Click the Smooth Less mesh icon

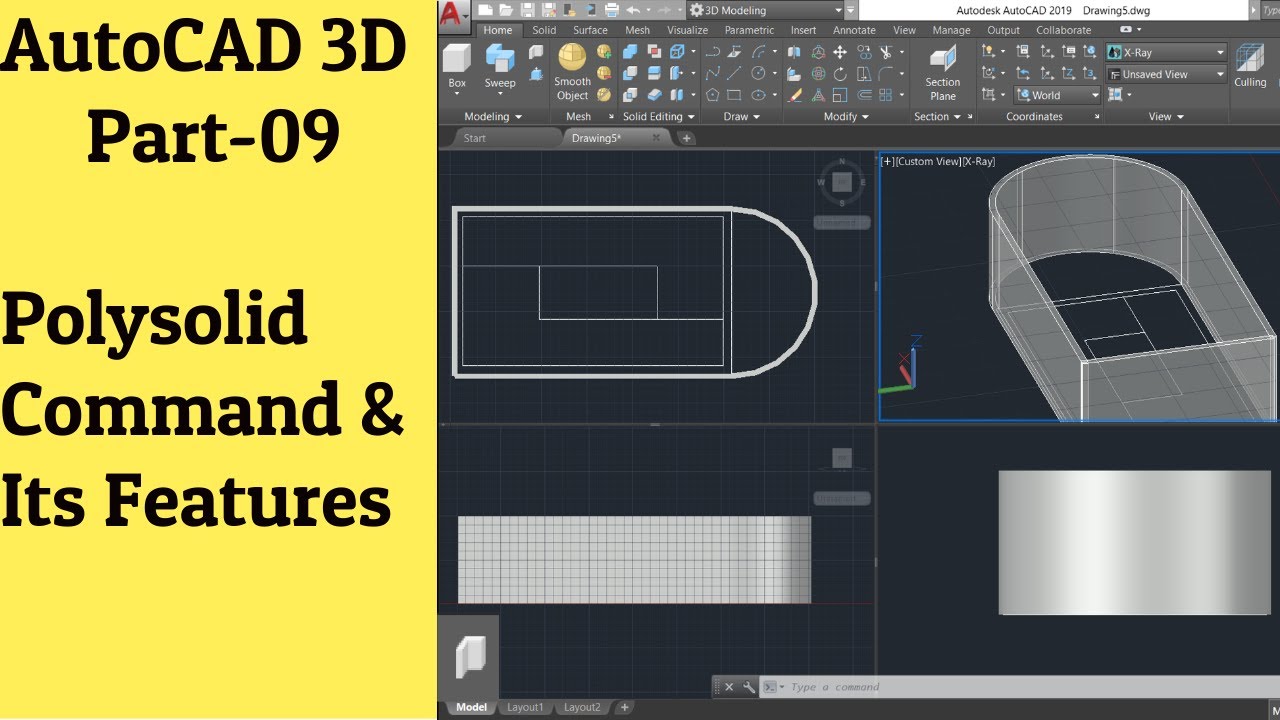[604, 73]
